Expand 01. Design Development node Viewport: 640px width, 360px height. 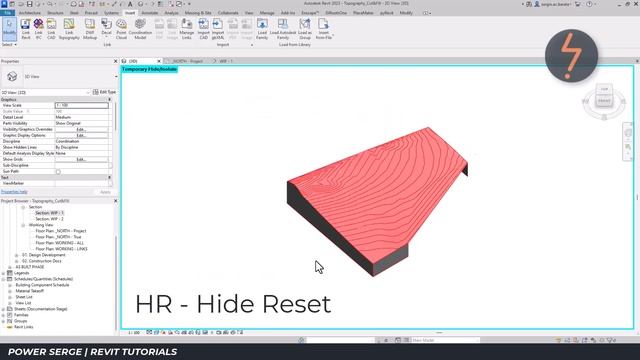(x=17, y=255)
